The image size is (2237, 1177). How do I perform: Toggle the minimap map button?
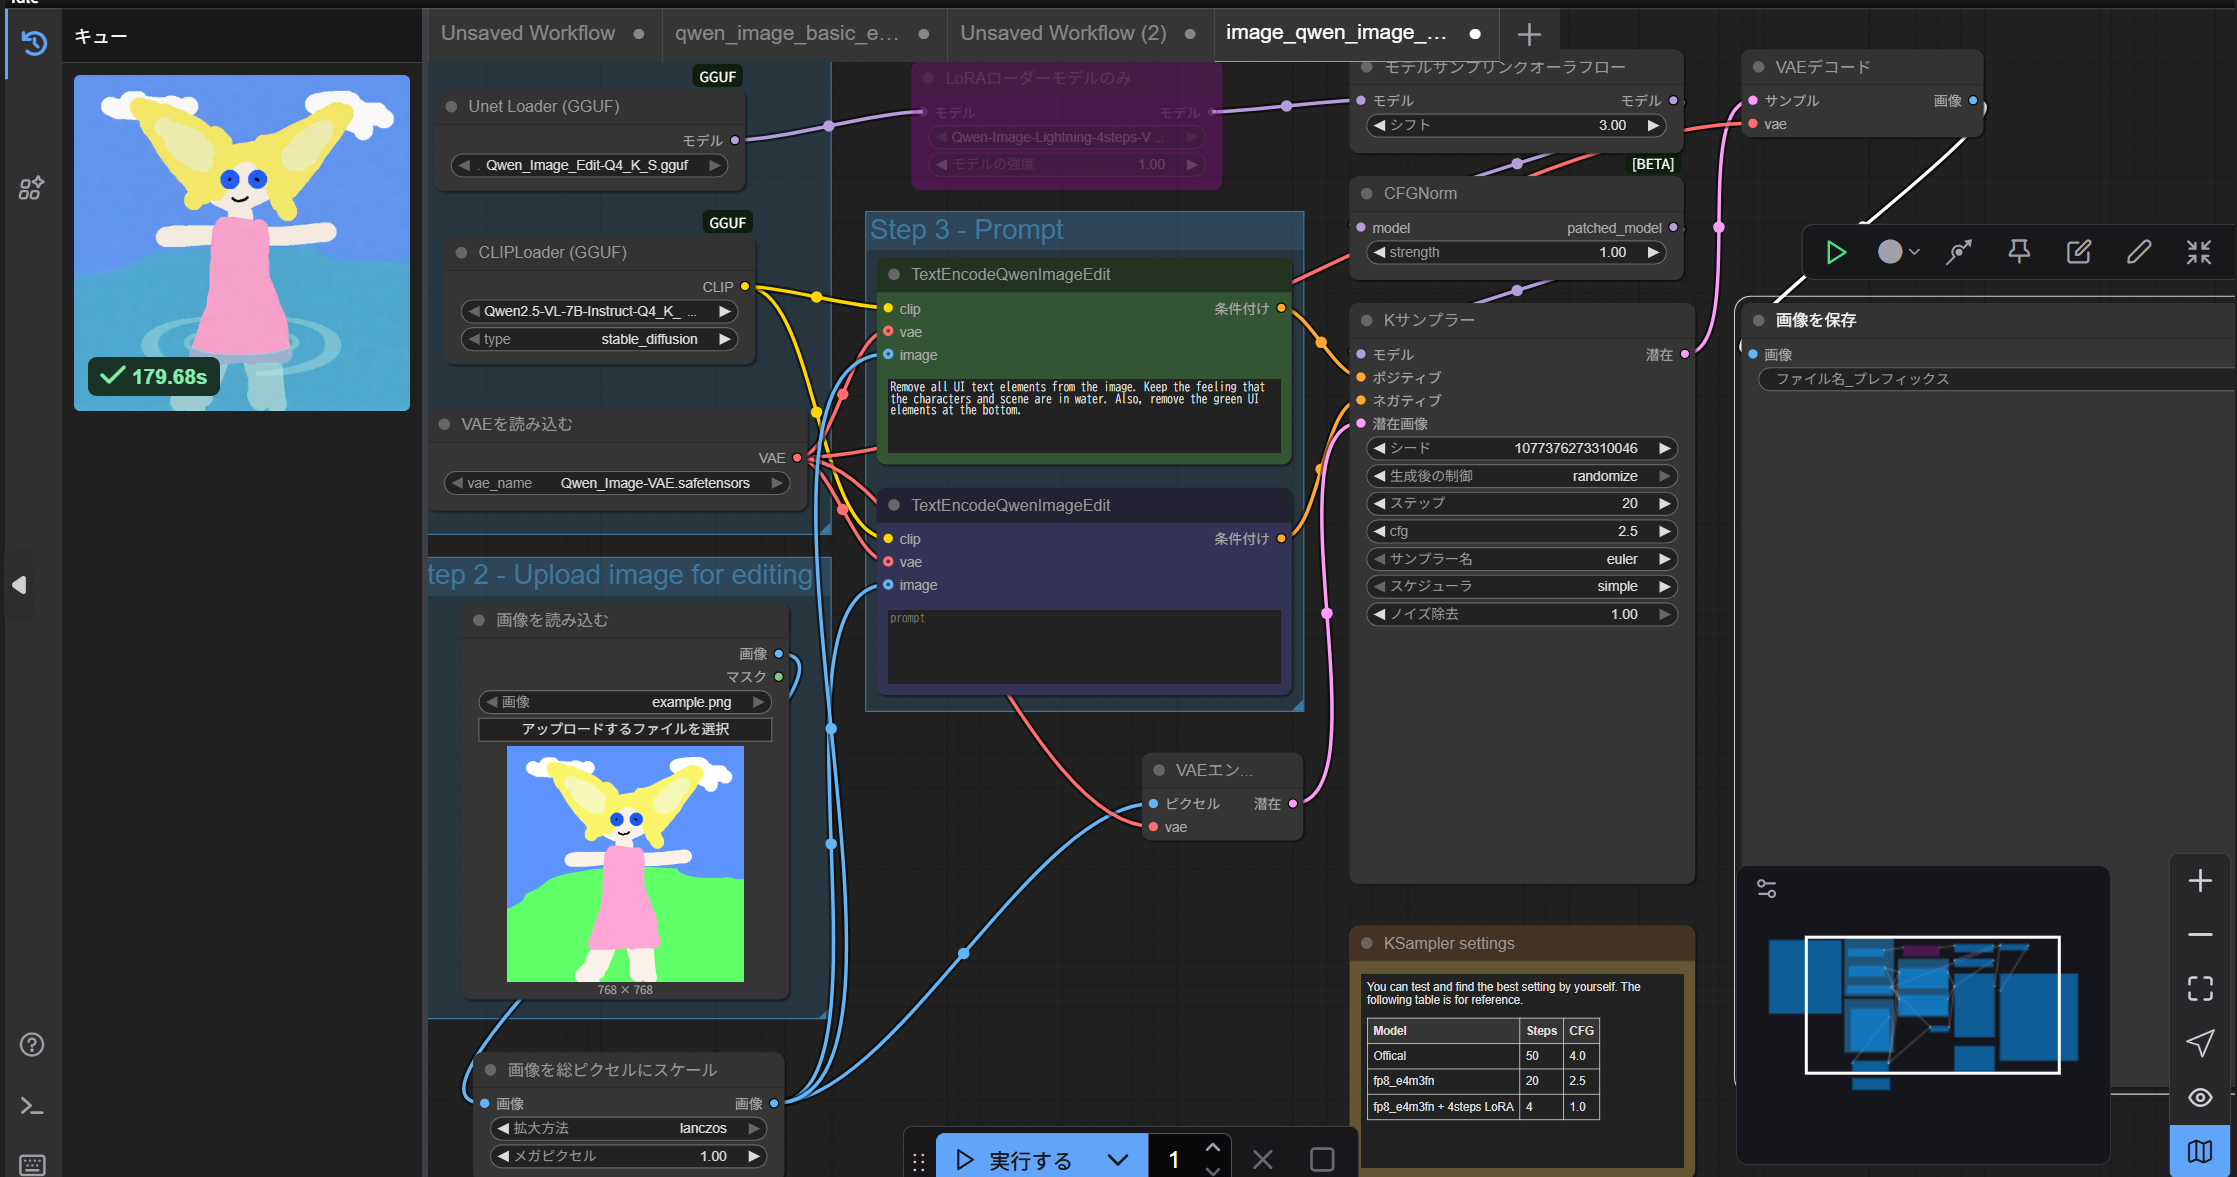(x=2199, y=1151)
